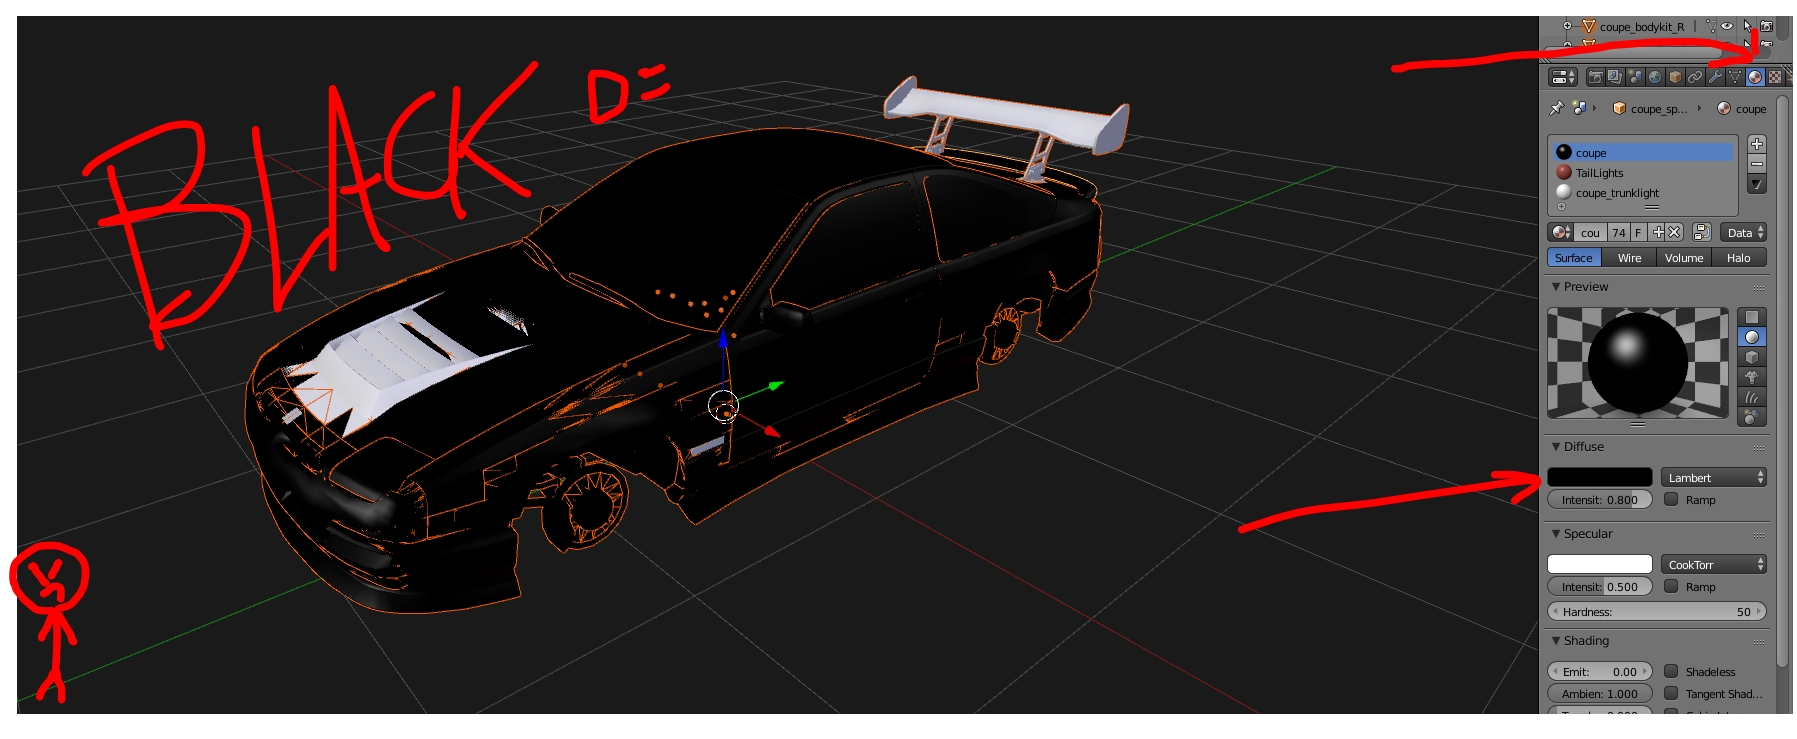This screenshot has width=1797, height=739.
Task: Add a new material slot
Action: [1757, 144]
